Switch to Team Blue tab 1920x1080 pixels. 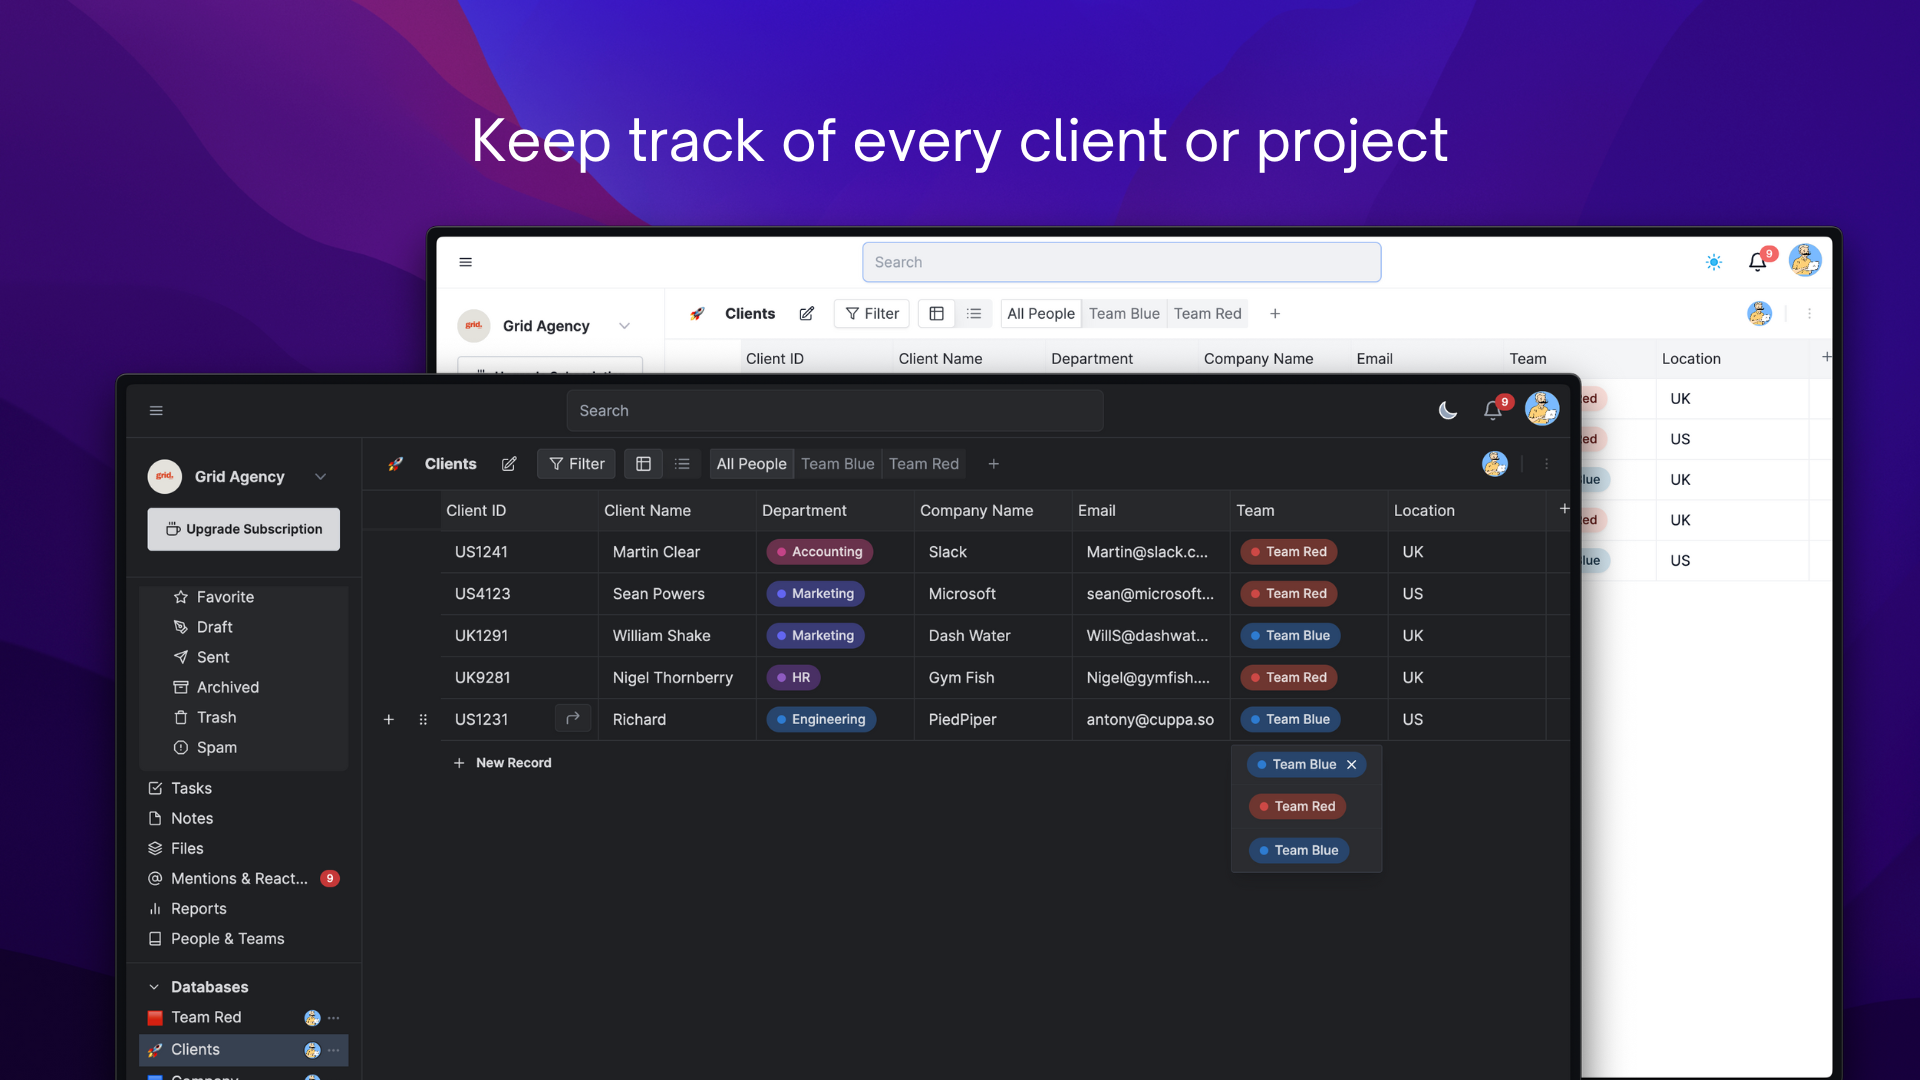click(x=837, y=464)
